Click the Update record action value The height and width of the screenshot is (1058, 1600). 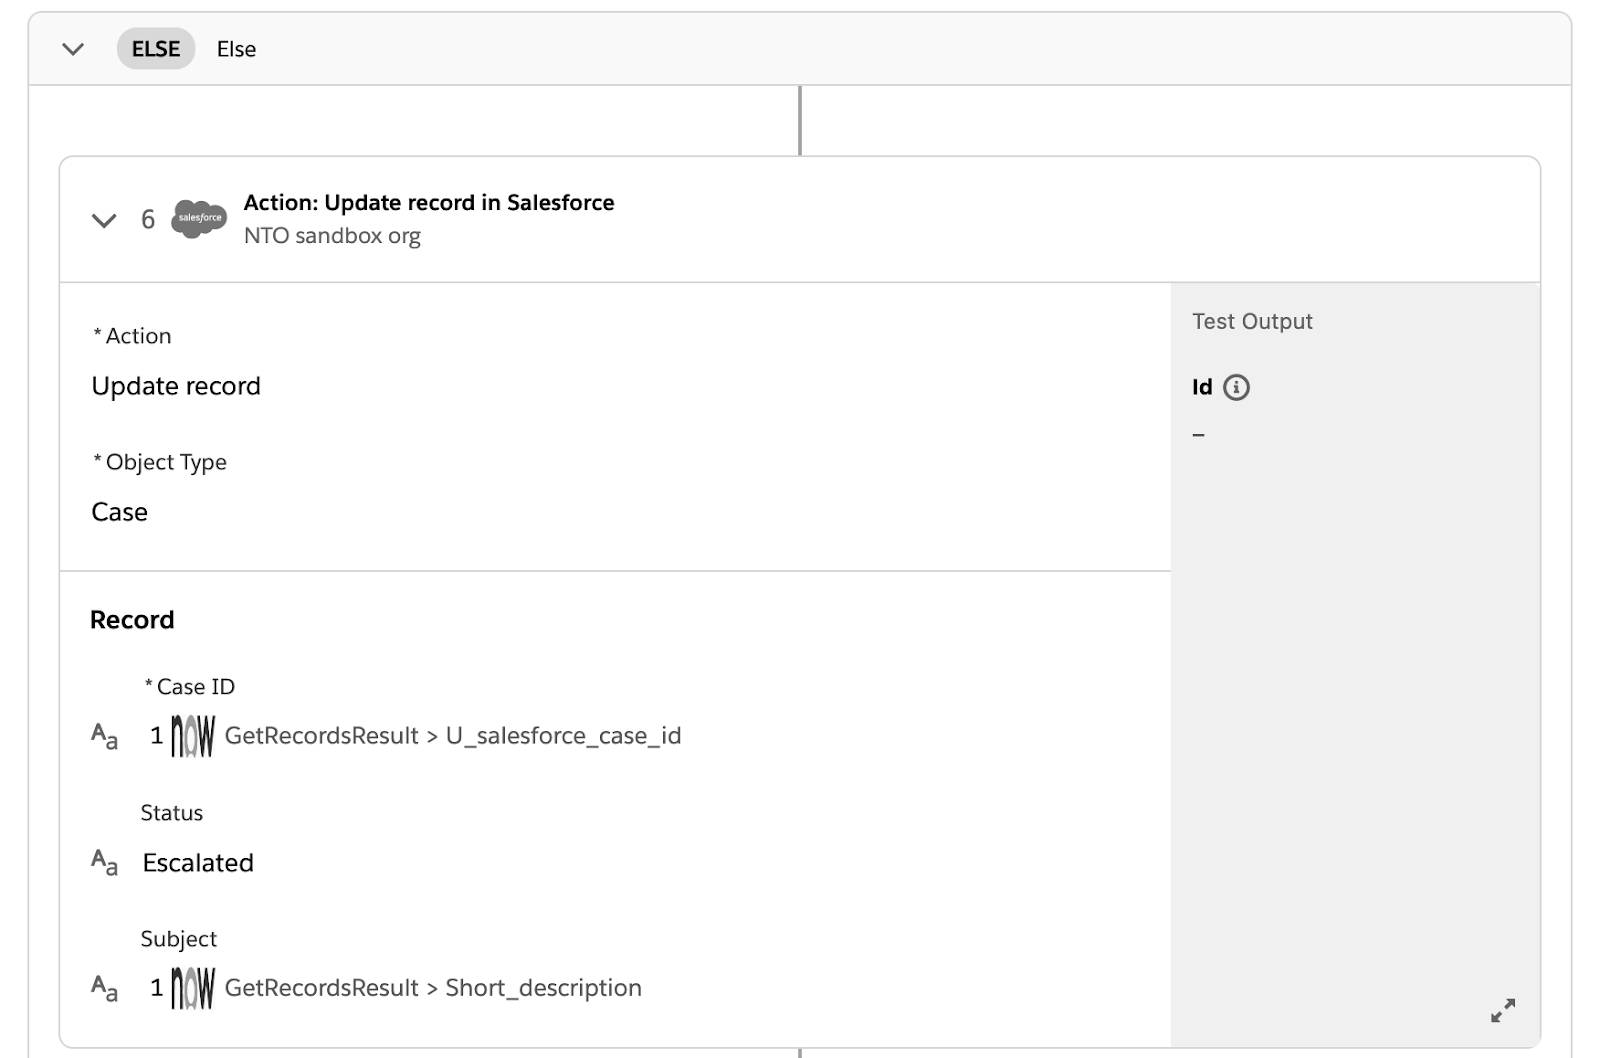(176, 386)
